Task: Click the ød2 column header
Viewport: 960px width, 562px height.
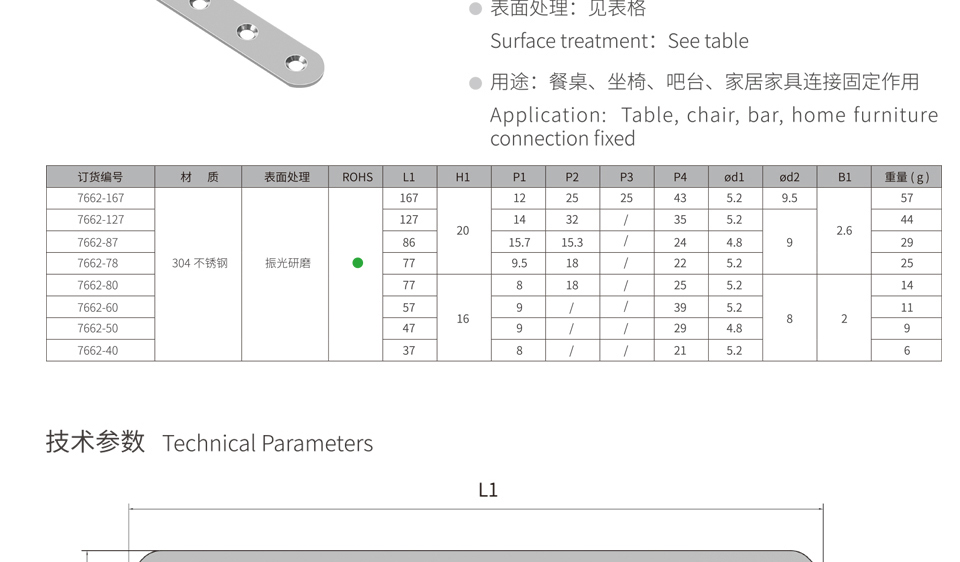Action: [789, 177]
